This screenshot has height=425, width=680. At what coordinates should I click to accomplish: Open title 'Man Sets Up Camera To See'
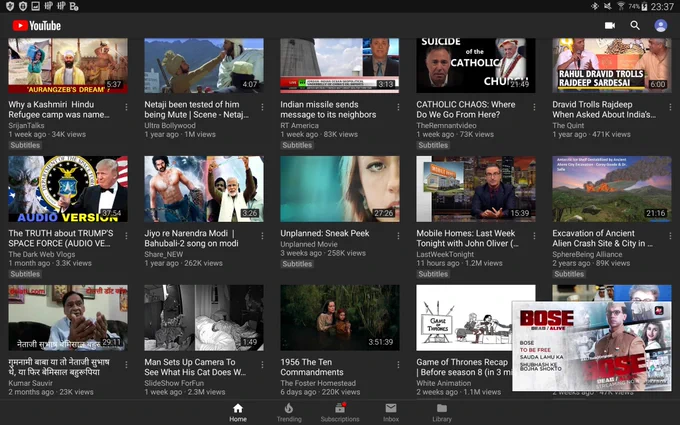click(195, 367)
